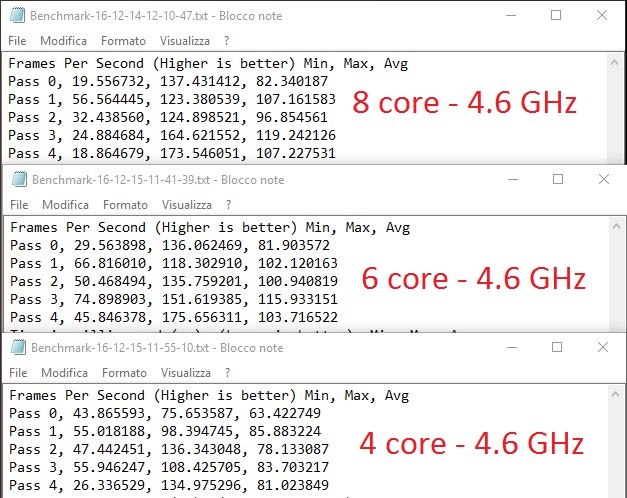Viewport: 627px width, 498px height.
Task: Click value 82.340187 in 8 core Pass 0 row
Action: (292, 82)
